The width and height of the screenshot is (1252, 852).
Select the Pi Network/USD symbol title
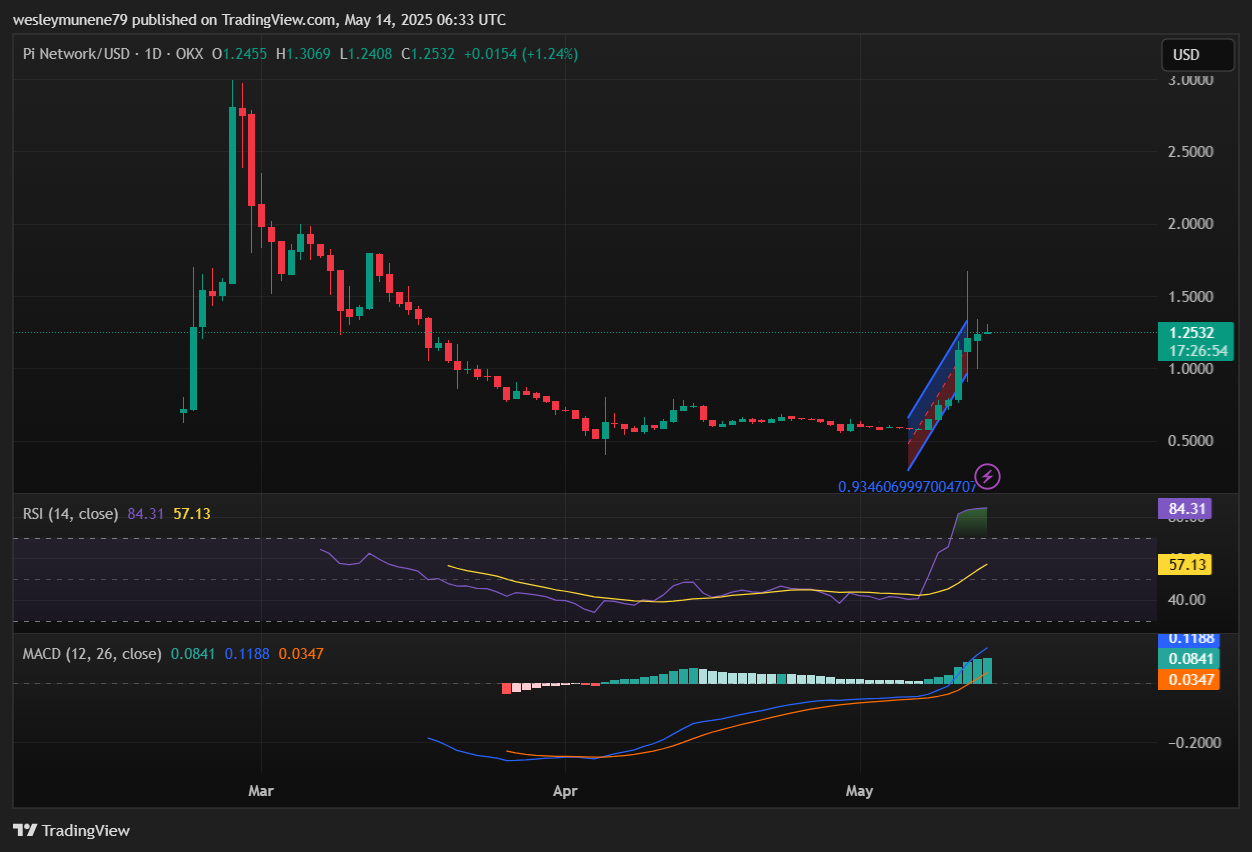point(78,54)
